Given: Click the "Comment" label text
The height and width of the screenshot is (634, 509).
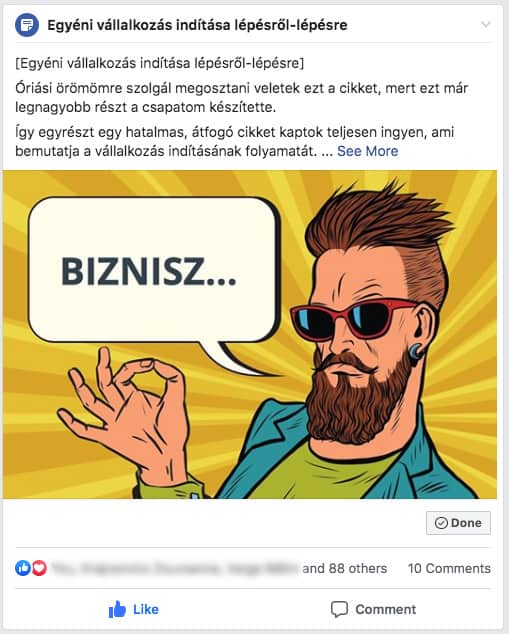Looking at the screenshot, I should click(x=385, y=609).
